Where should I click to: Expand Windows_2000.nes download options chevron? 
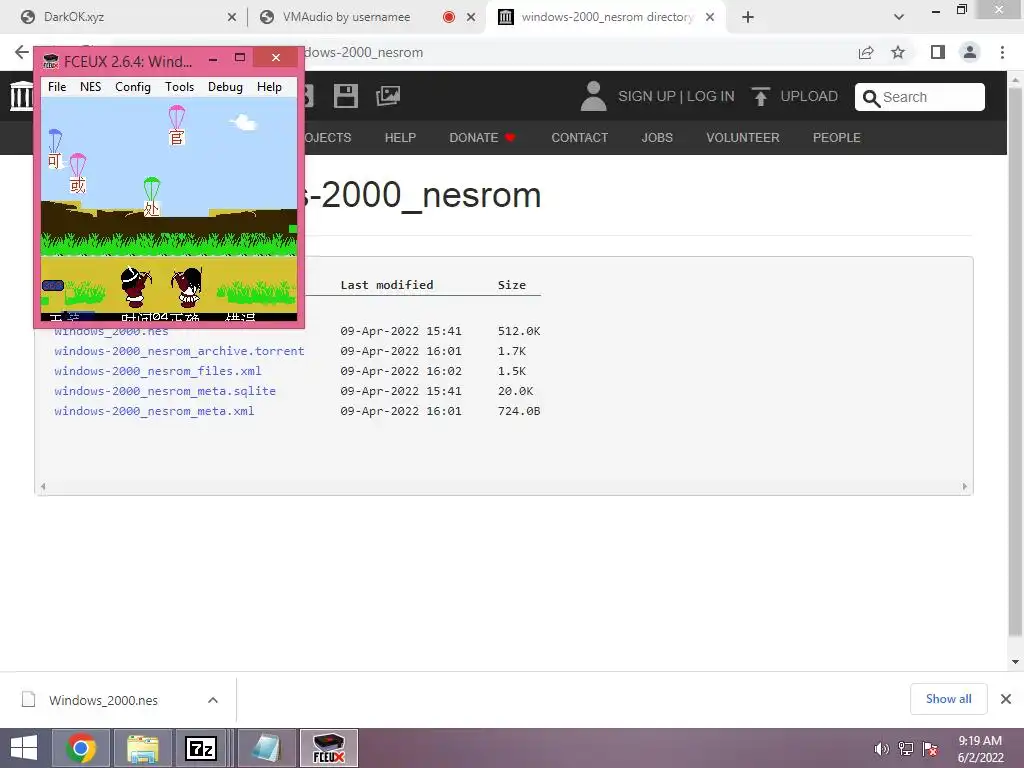click(x=213, y=700)
